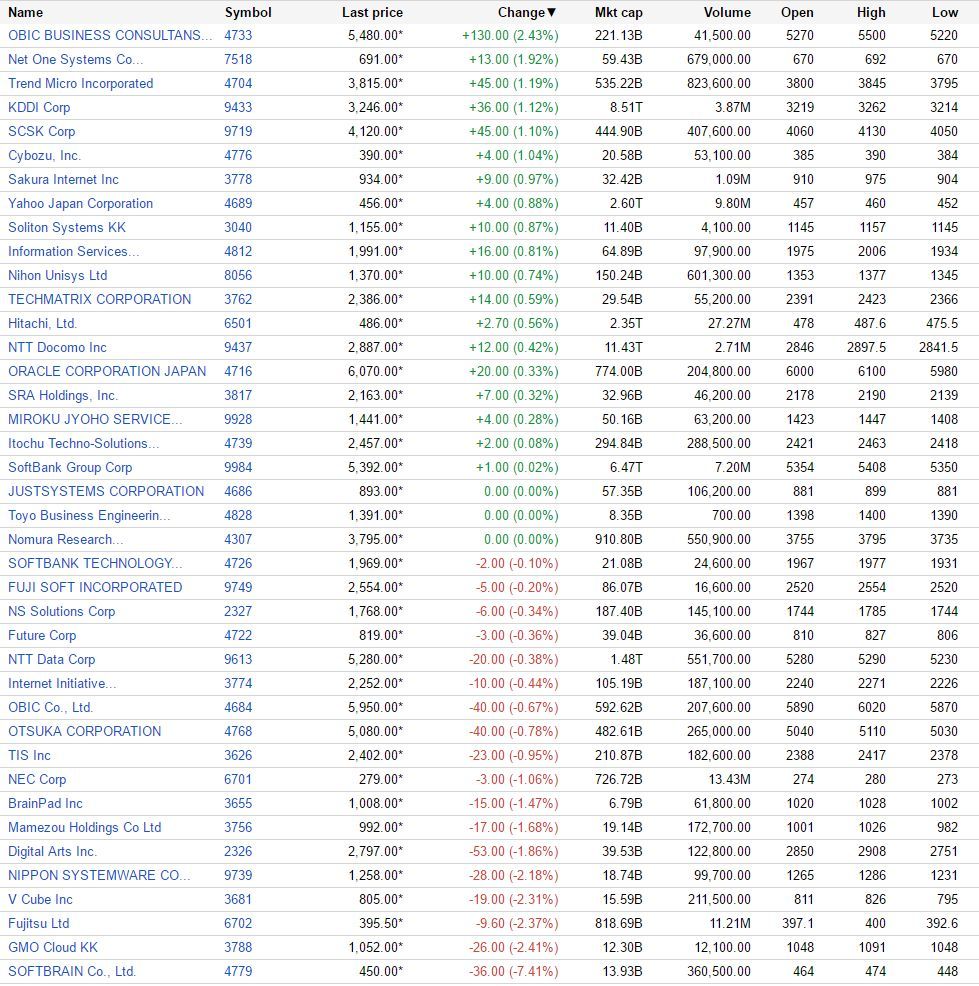Open Nihon Unisys Ltd link

(57, 275)
